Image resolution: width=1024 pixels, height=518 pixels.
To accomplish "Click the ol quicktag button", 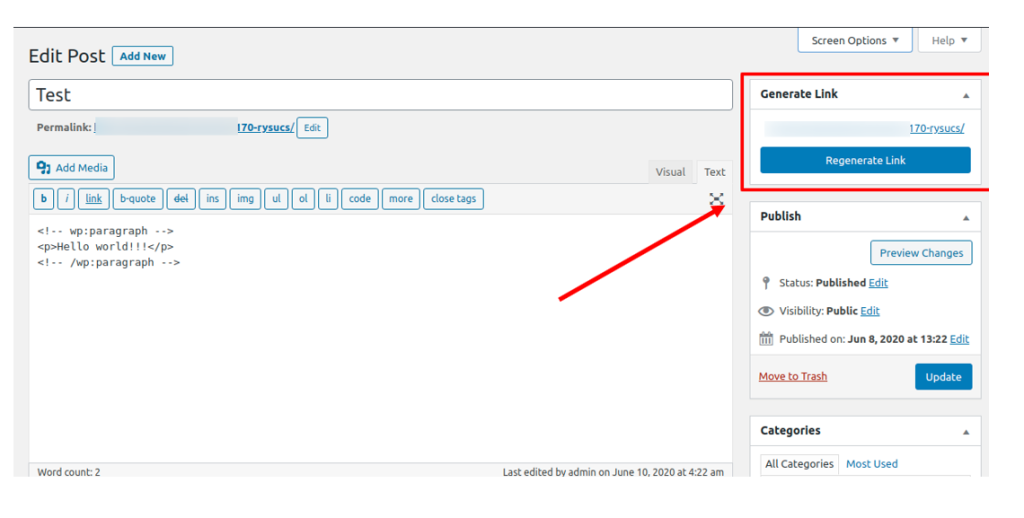I will click(x=303, y=199).
